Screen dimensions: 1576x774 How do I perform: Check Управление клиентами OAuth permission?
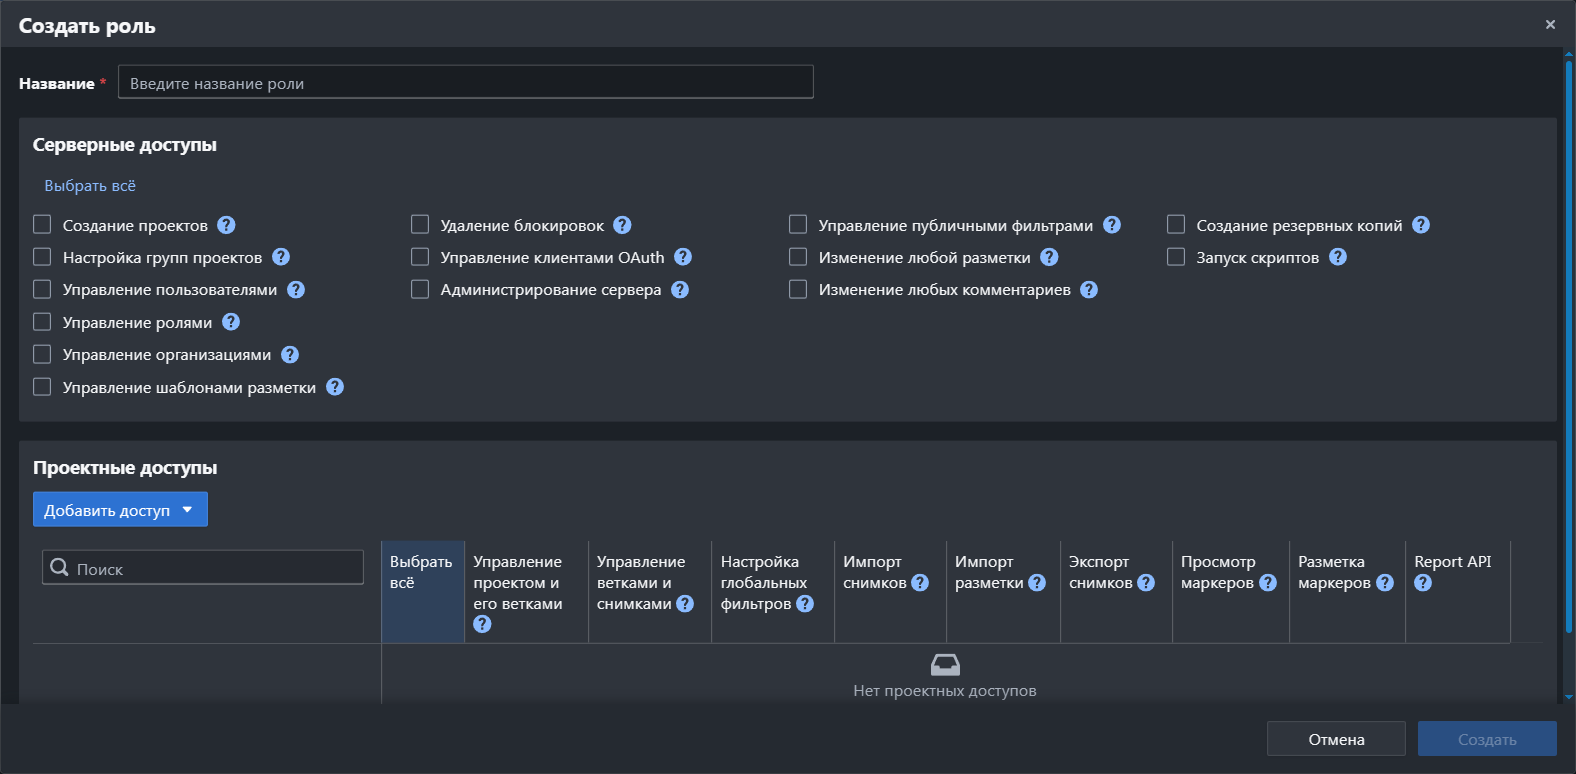(420, 257)
